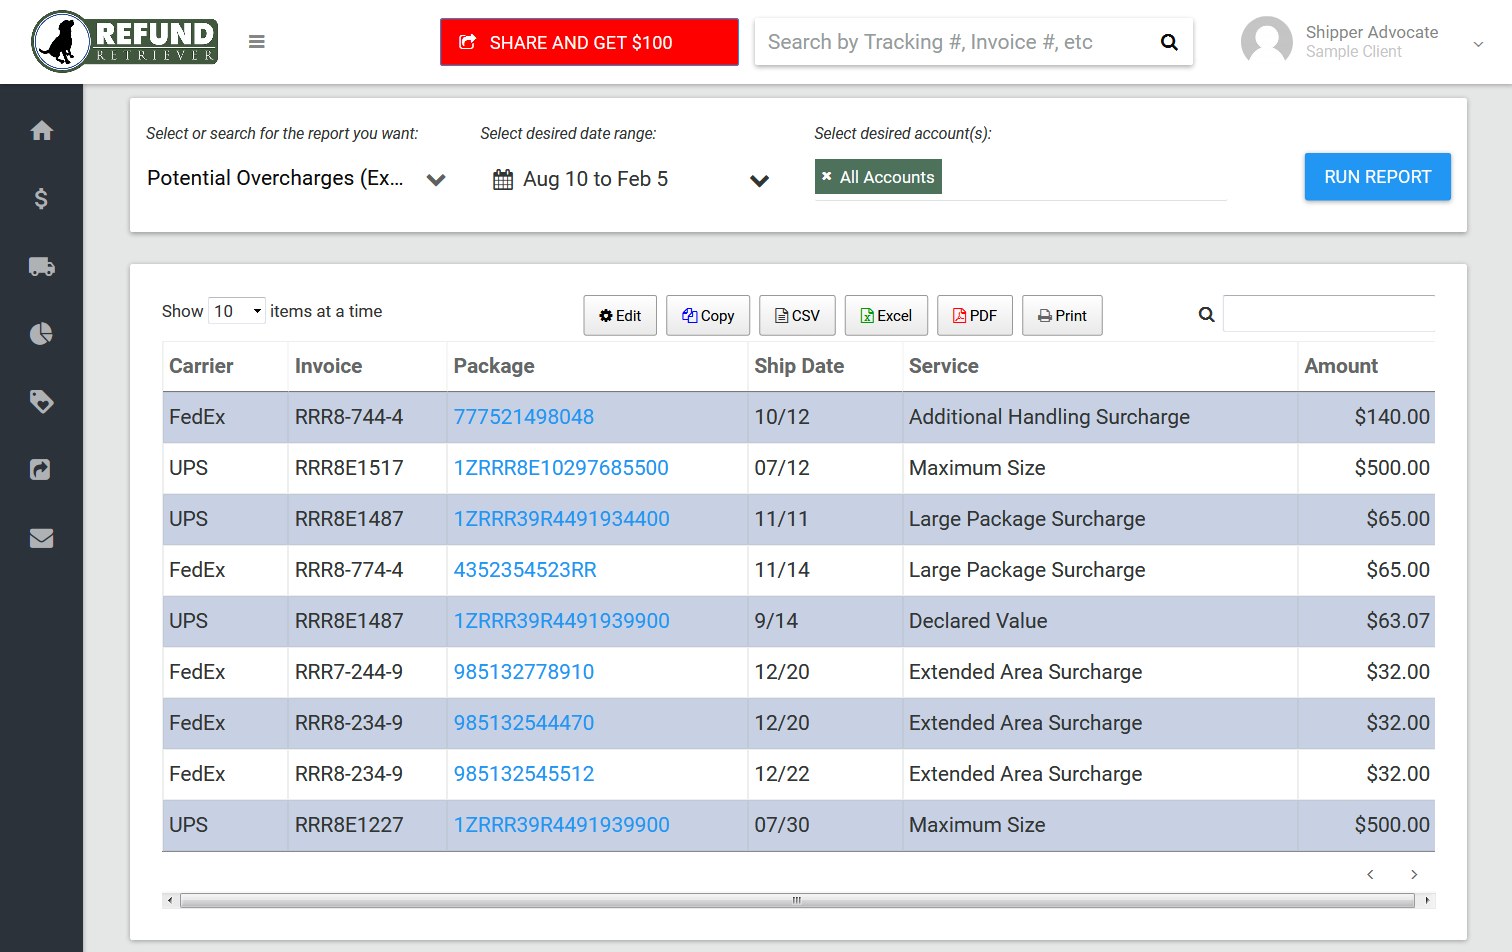
Task: Click the $63.07 amount cell
Action: point(1366,621)
